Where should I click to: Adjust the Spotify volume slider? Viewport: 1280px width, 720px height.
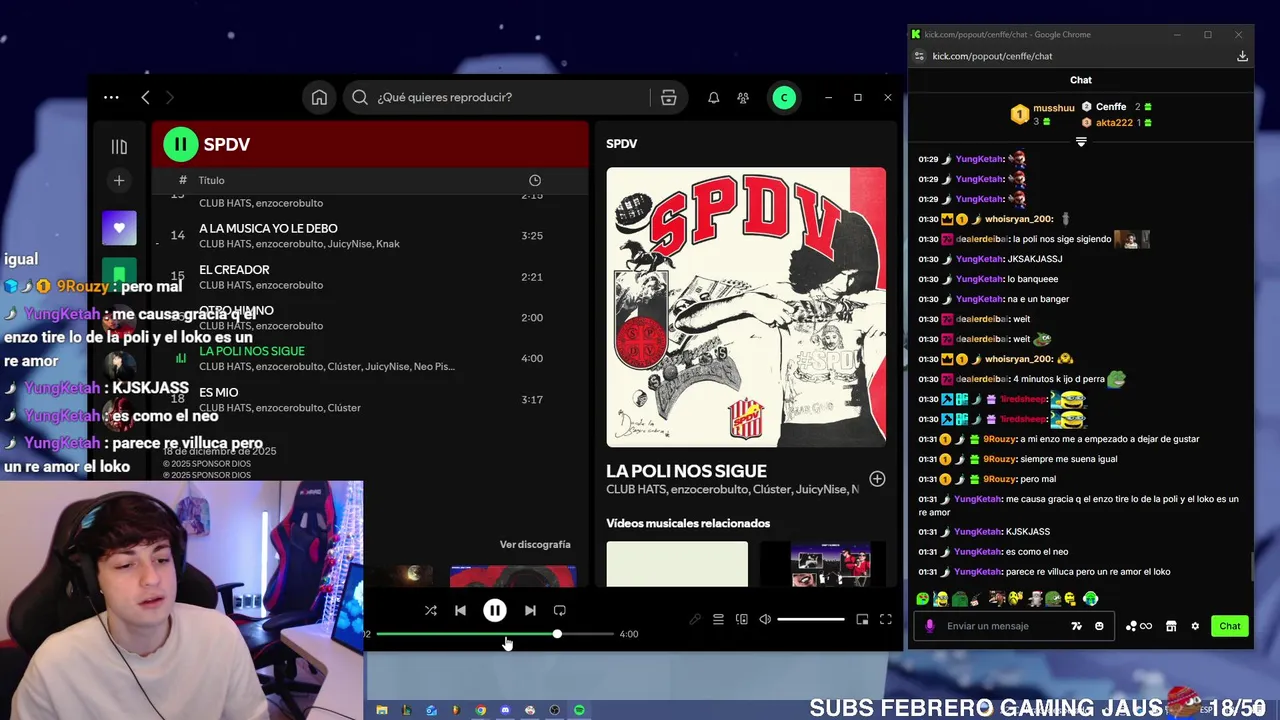coord(811,620)
